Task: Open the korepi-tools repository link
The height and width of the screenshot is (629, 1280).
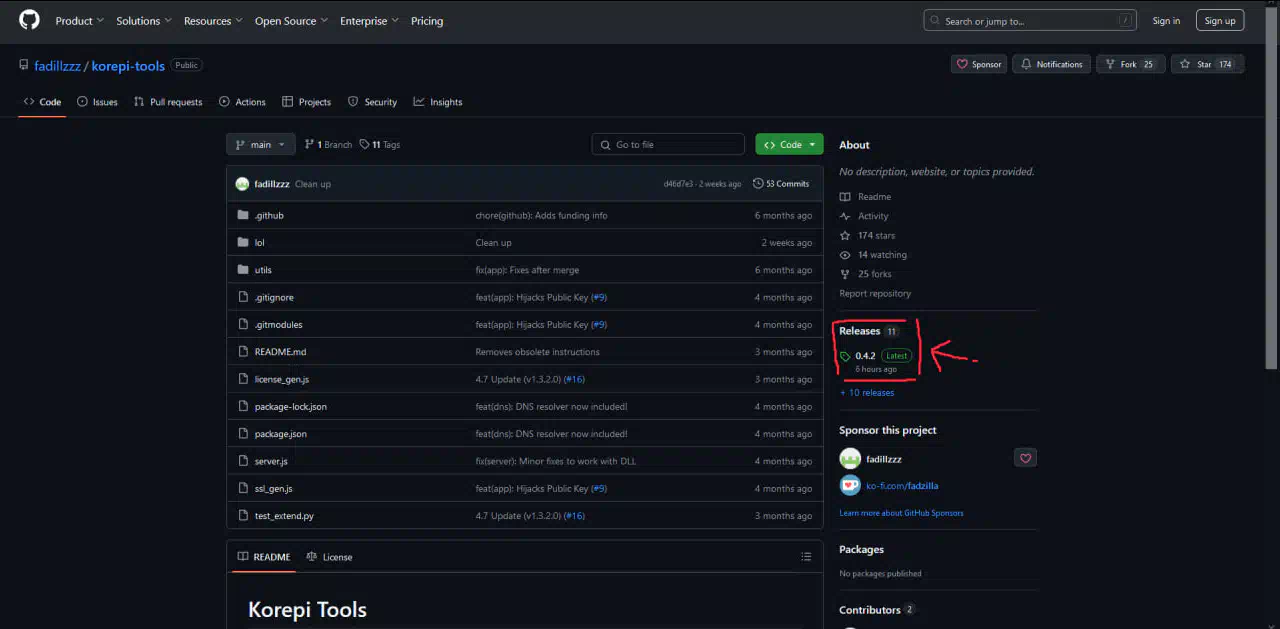Action: coord(128,66)
